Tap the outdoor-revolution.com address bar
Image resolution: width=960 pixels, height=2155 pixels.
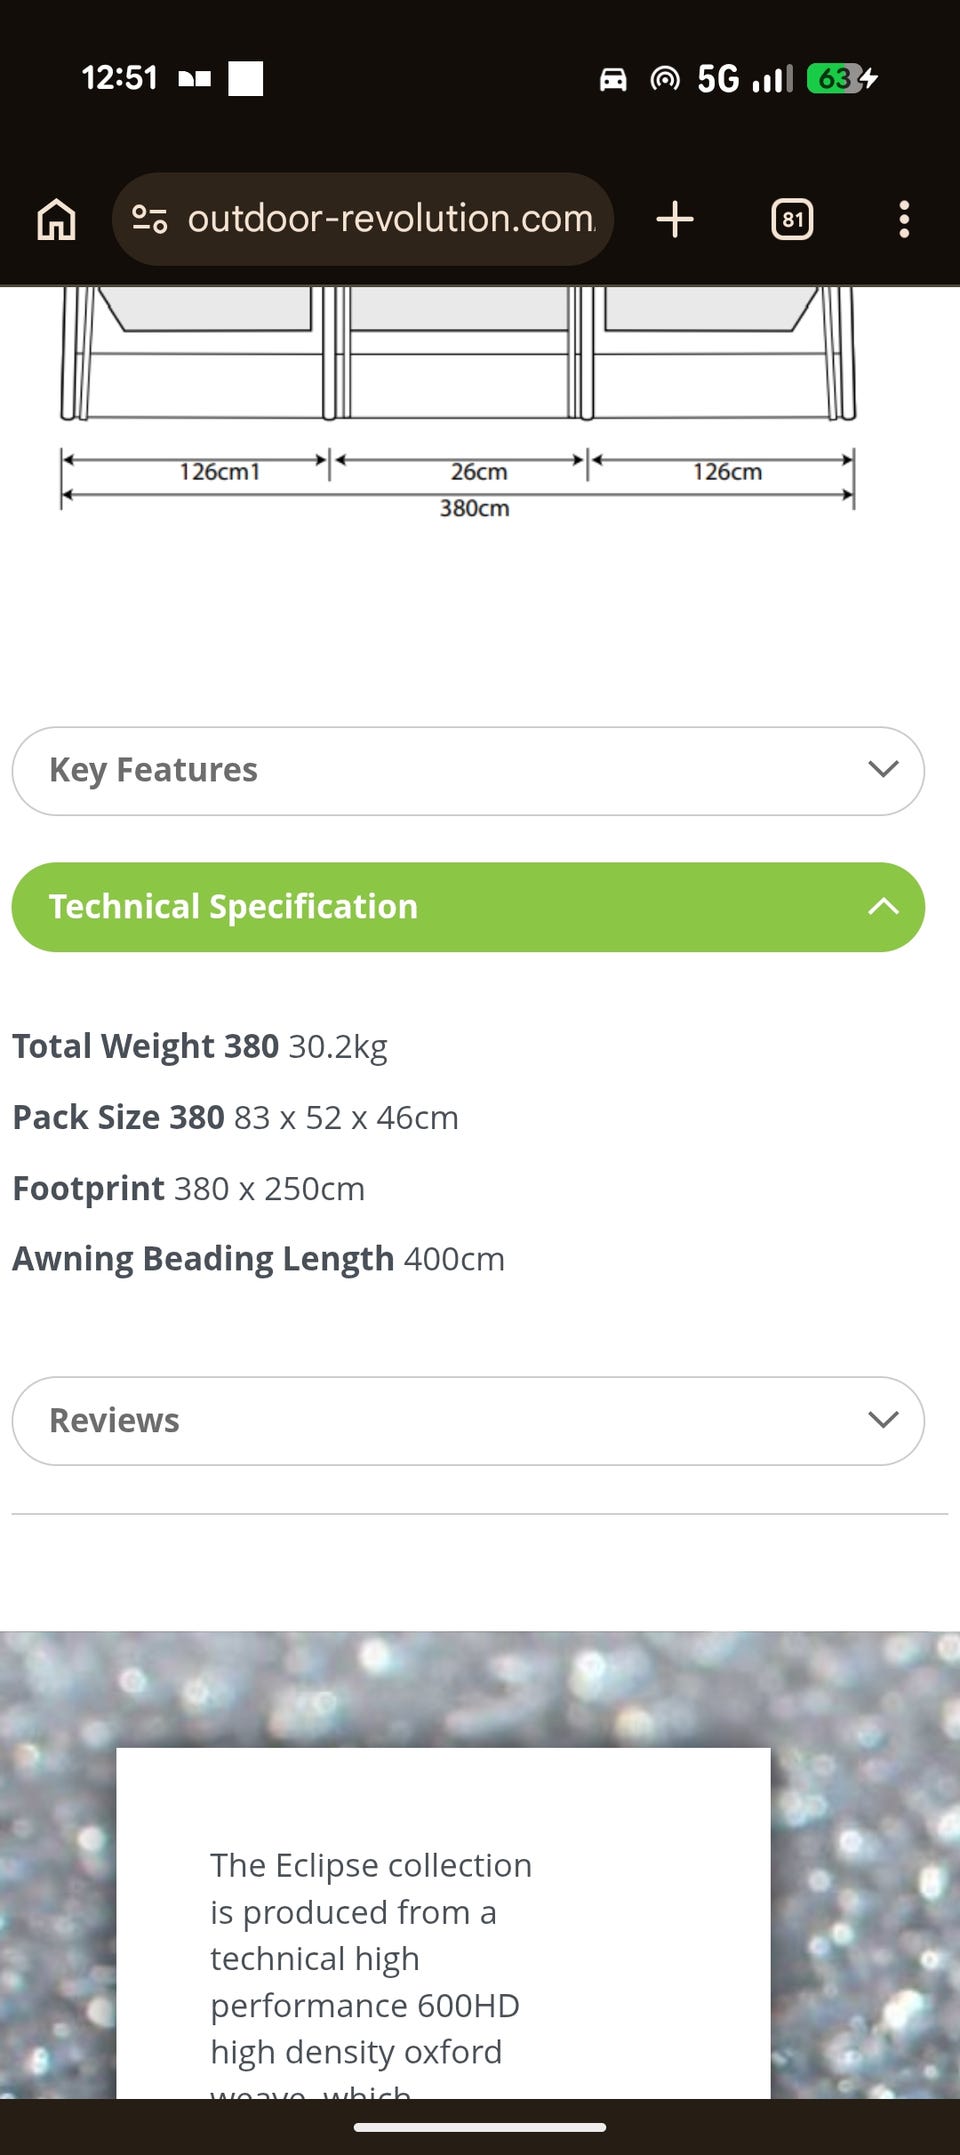tap(362, 219)
